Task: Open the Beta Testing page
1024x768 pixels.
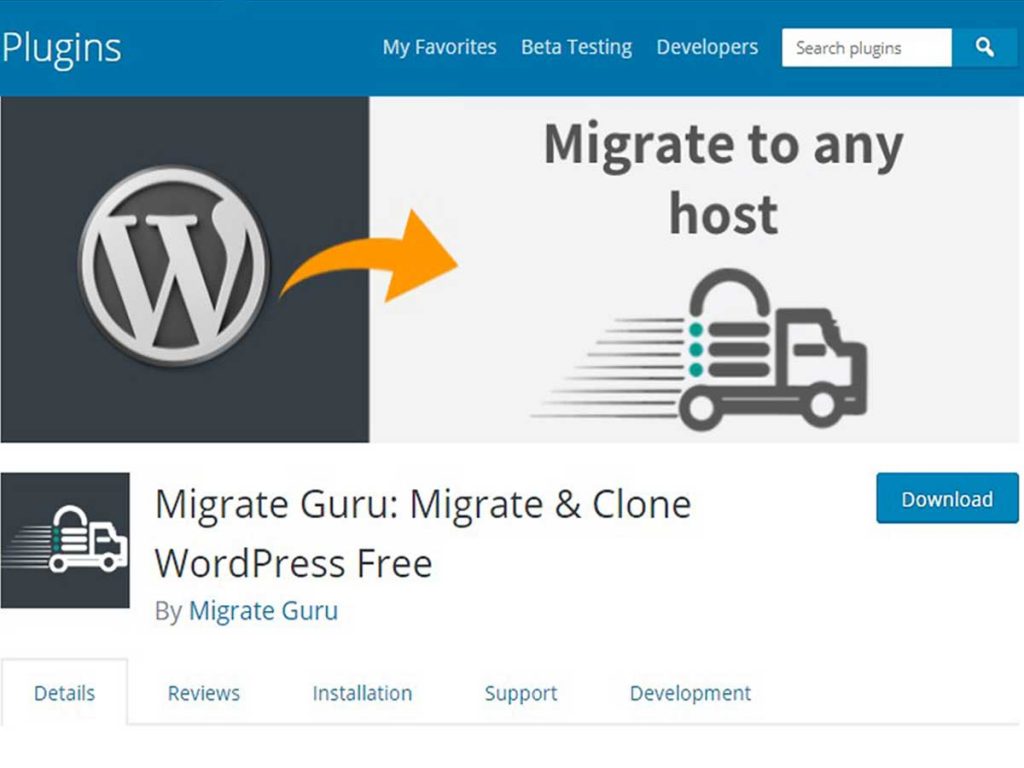Action: (577, 47)
